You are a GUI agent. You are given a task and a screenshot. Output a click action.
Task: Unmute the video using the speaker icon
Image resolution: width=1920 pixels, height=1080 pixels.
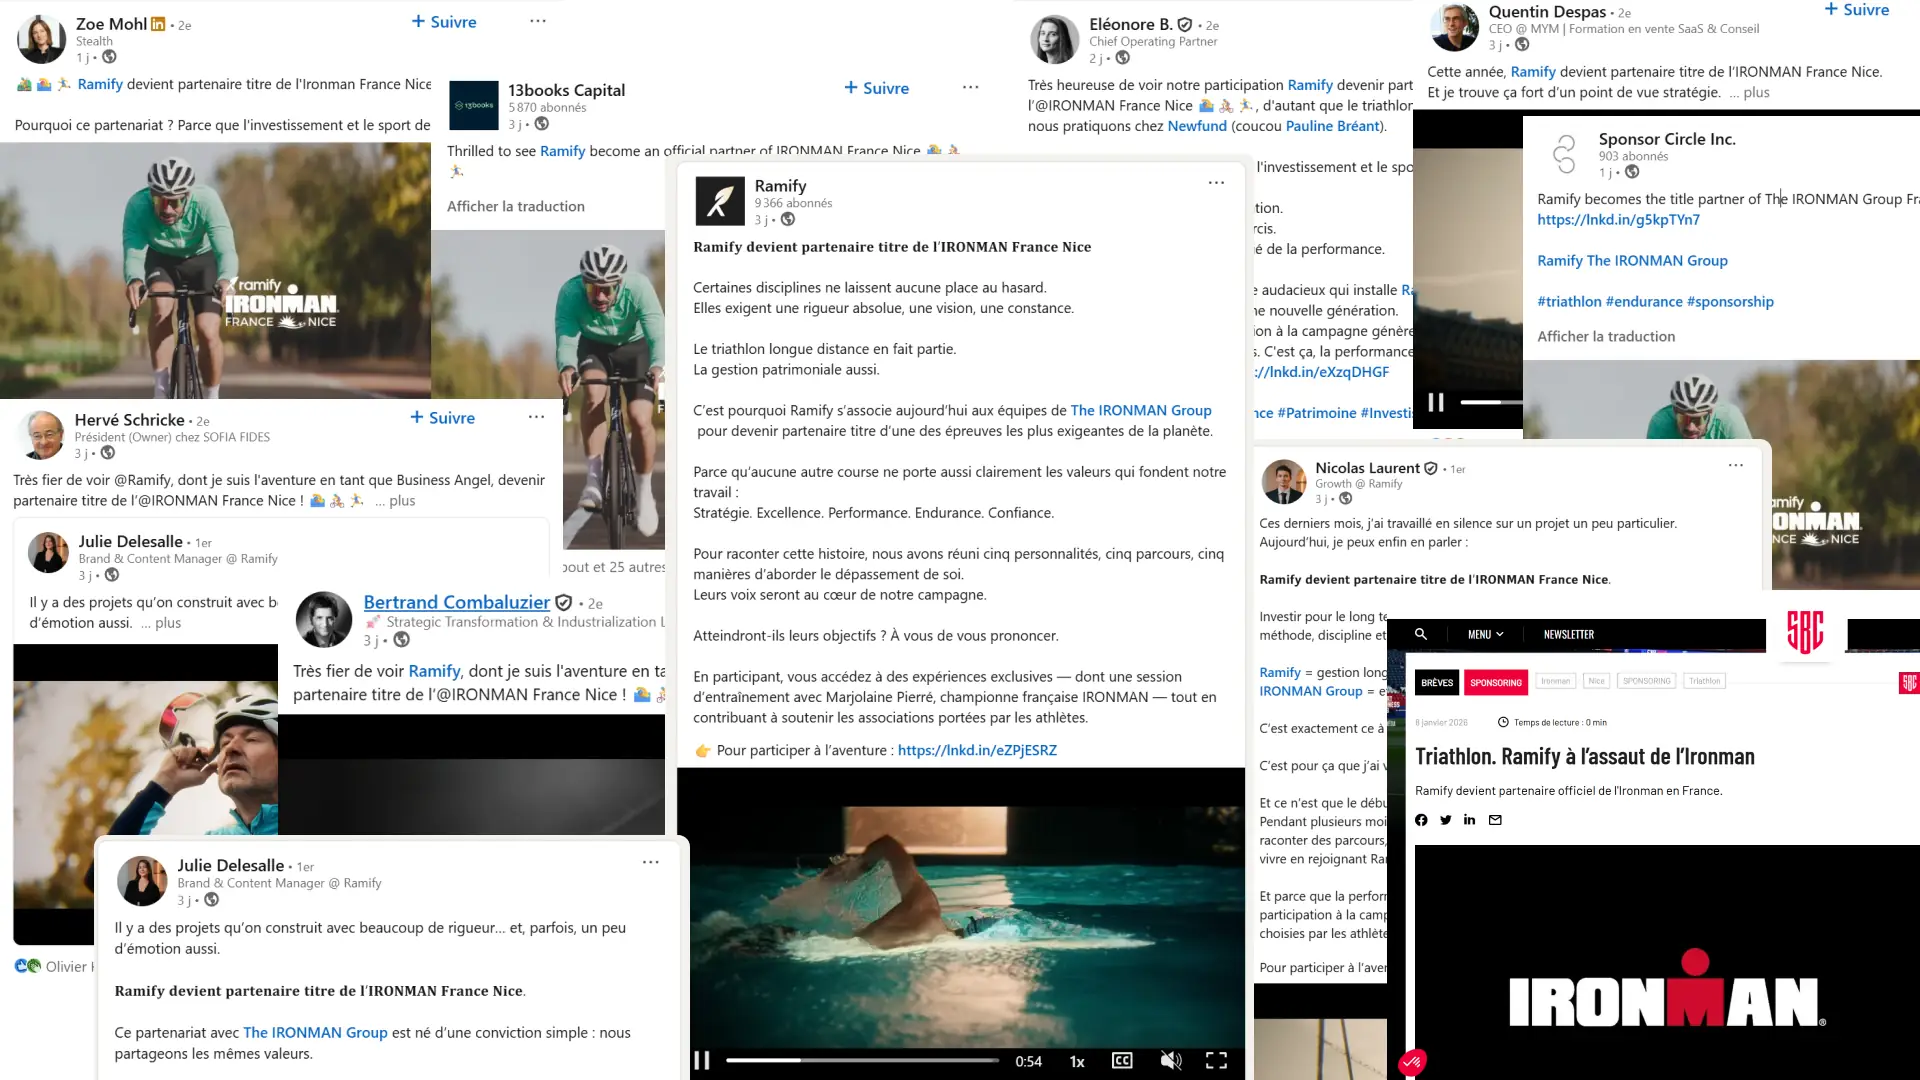(x=1170, y=1061)
